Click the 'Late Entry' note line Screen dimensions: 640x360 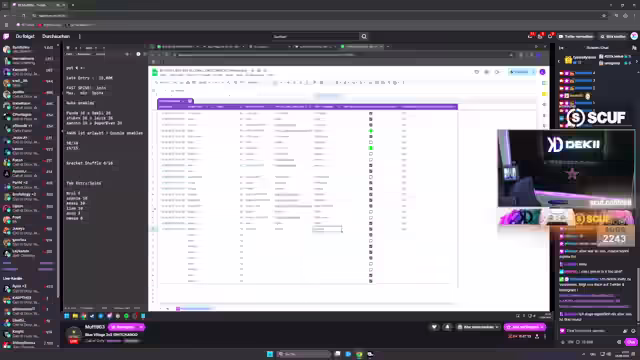point(89,78)
